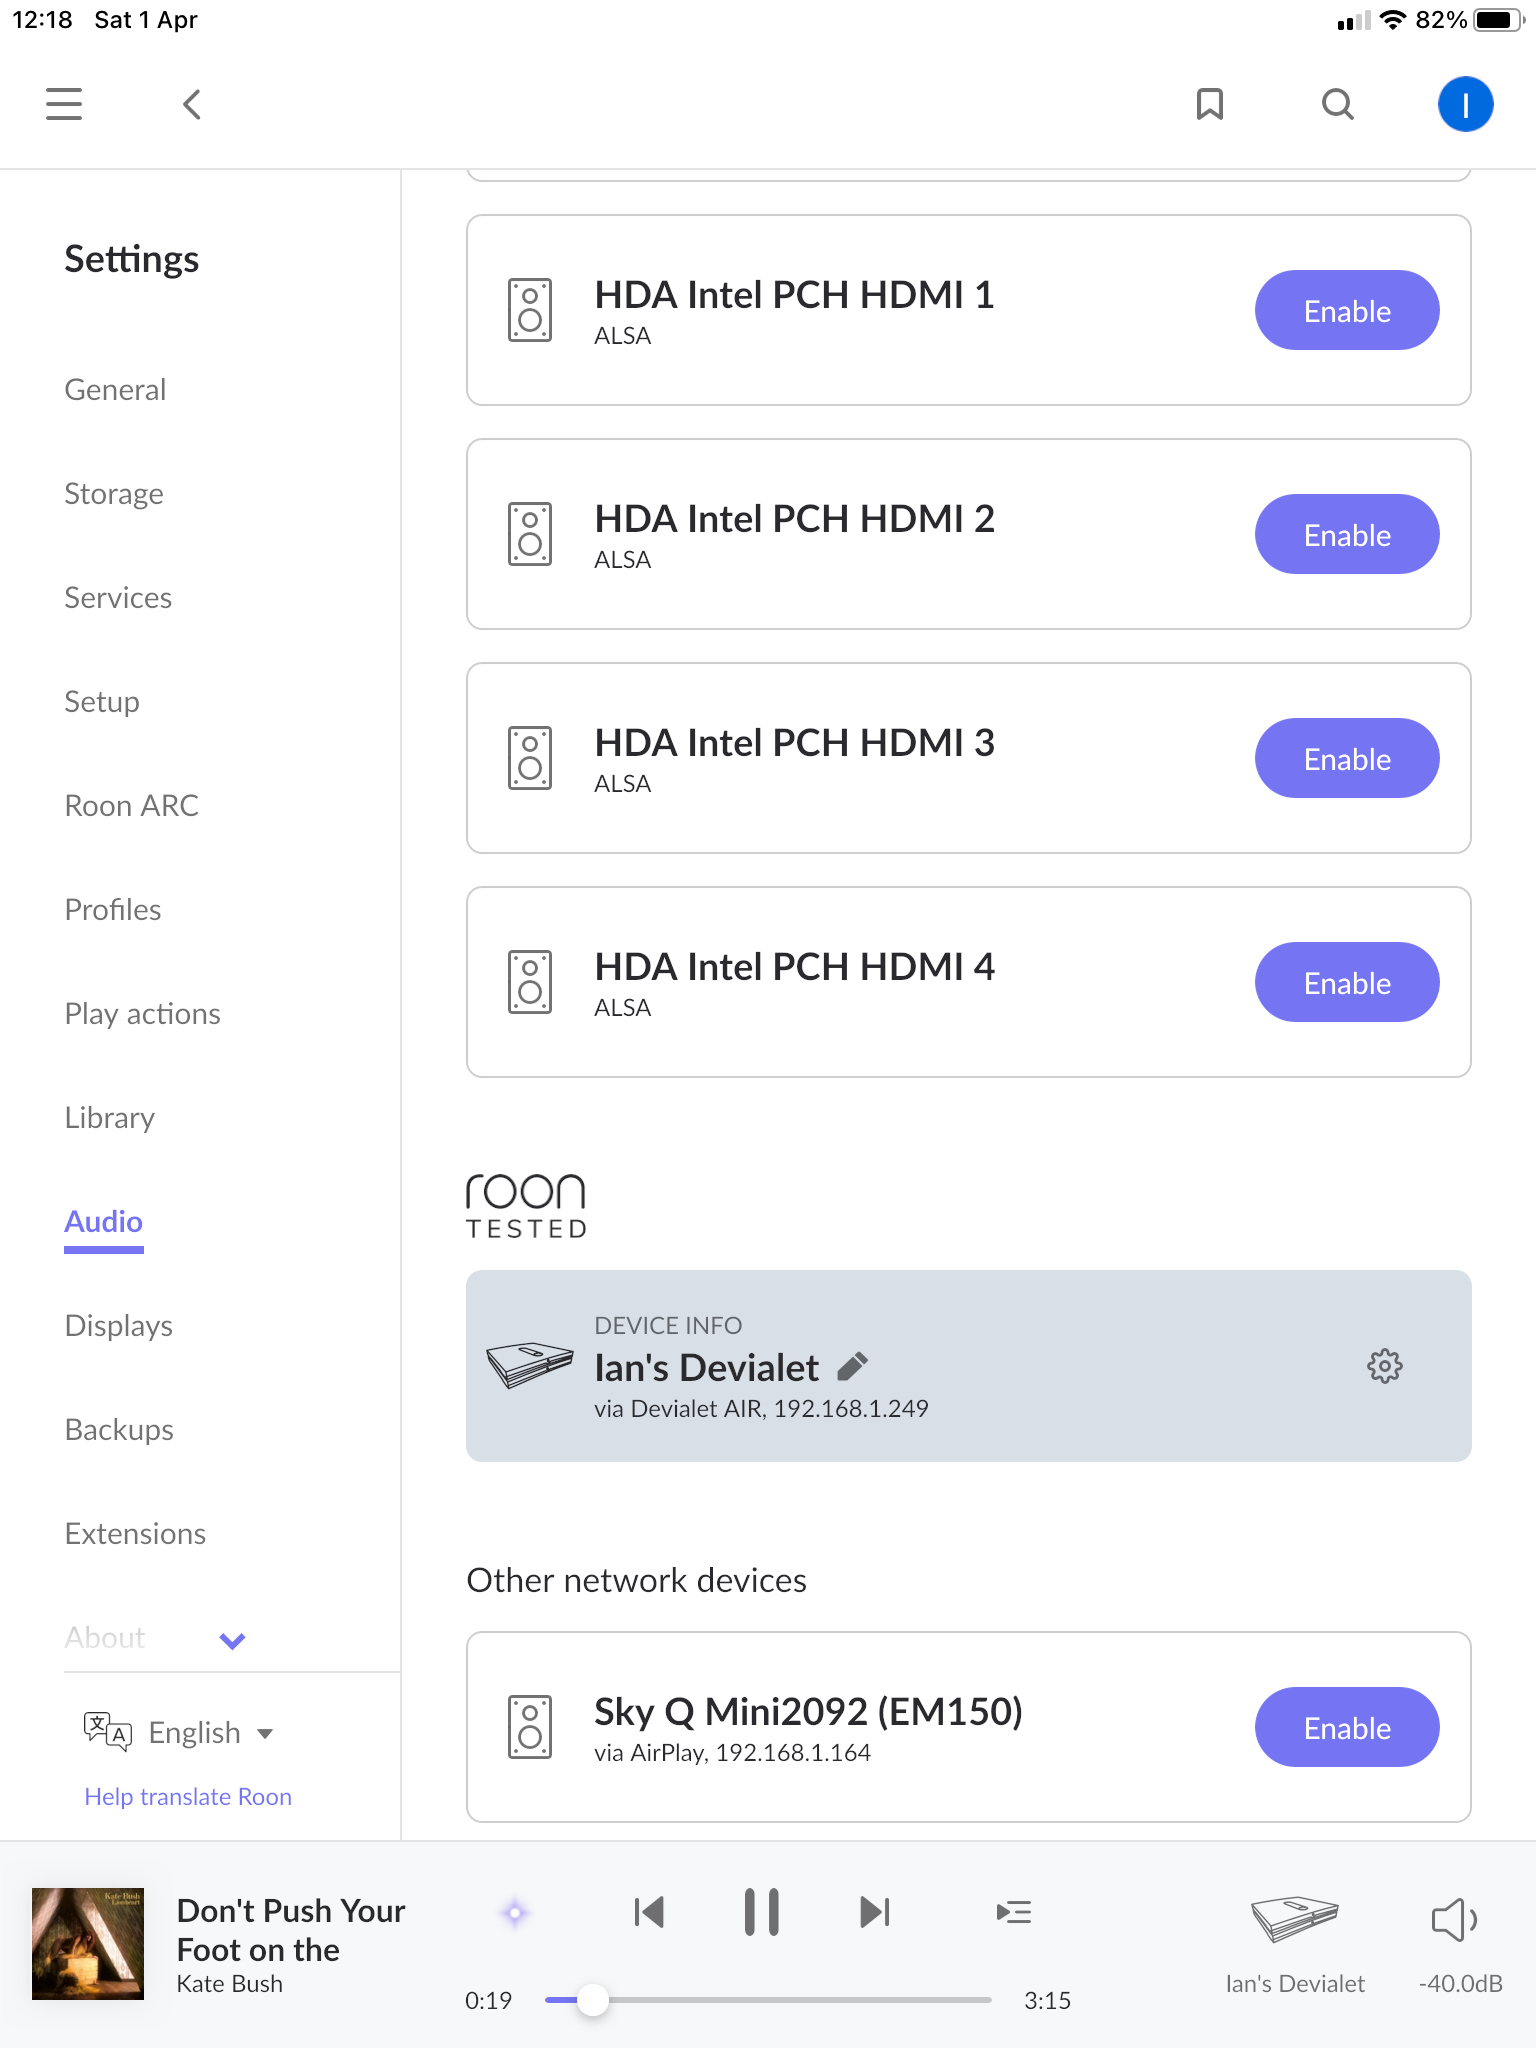
Task: Open the English language dropdown
Action: click(210, 1733)
